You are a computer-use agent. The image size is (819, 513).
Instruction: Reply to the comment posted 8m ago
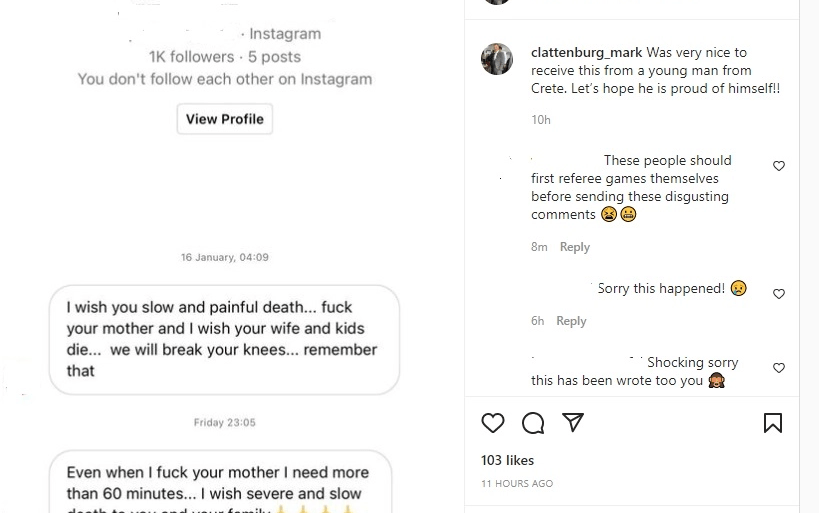click(575, 247)
